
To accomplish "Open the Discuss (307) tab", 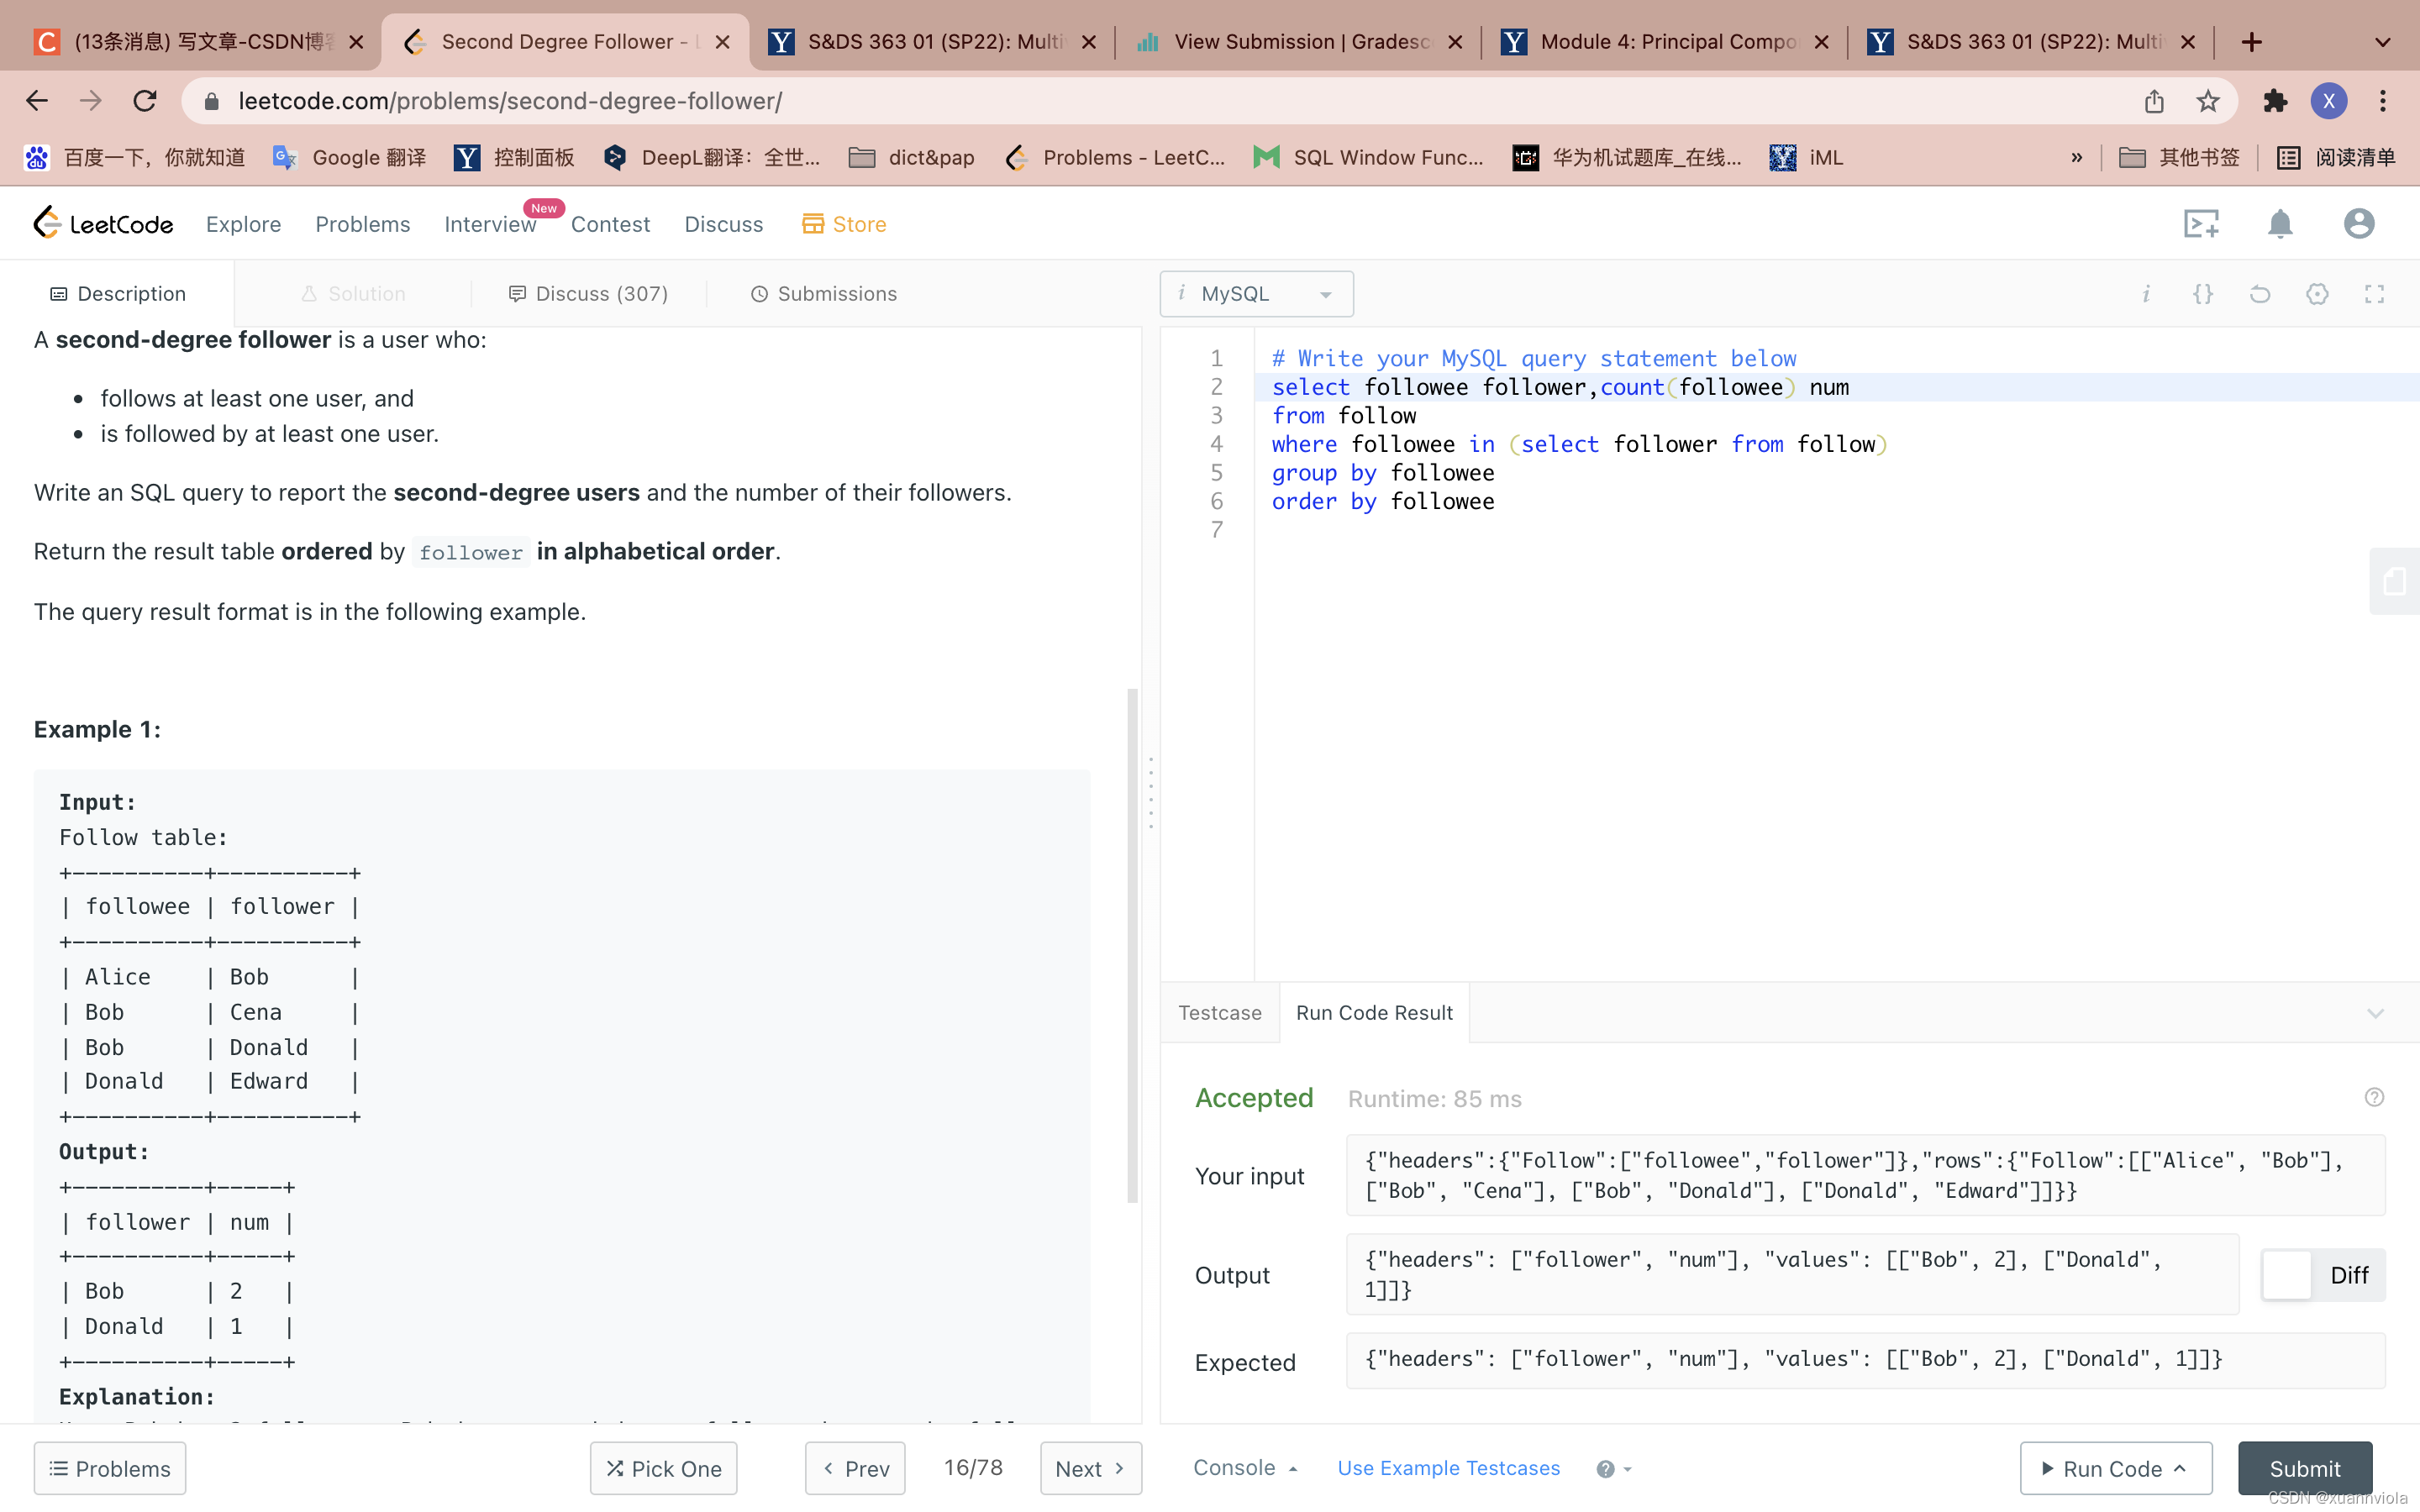I will click(x=588, y=293).
